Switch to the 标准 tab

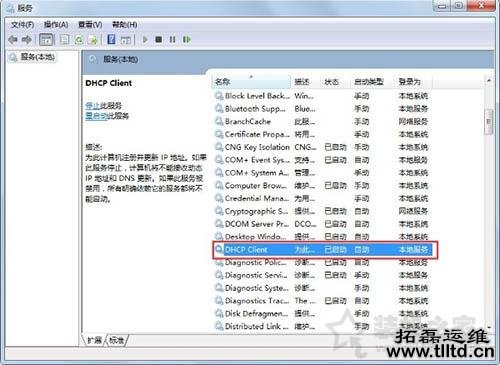[x=116, y=340]
